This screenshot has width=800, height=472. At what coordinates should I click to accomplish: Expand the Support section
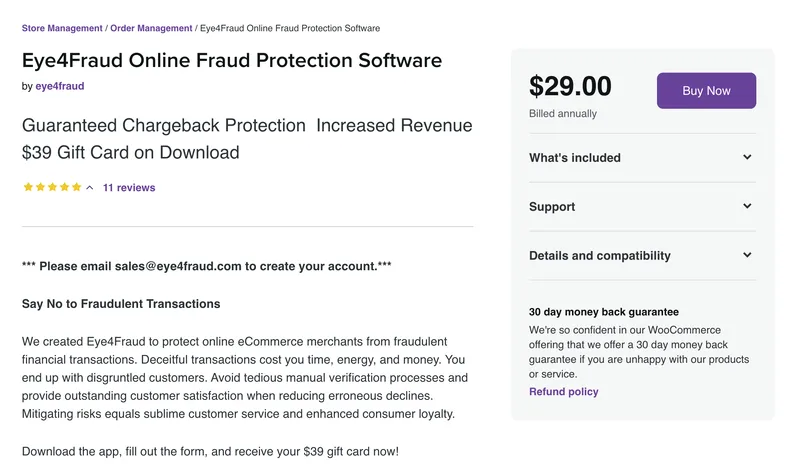pyautogui.click(x=552, y=207)
